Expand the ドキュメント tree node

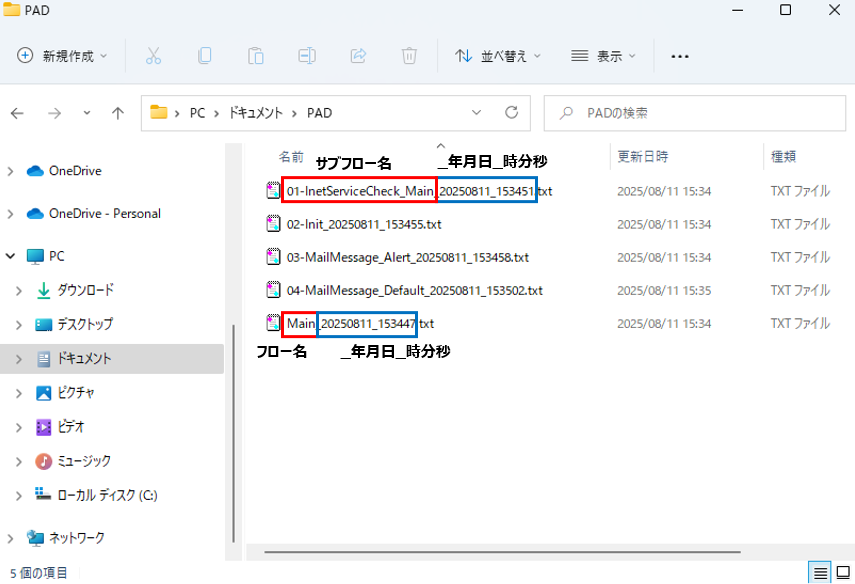click(19, 359)
